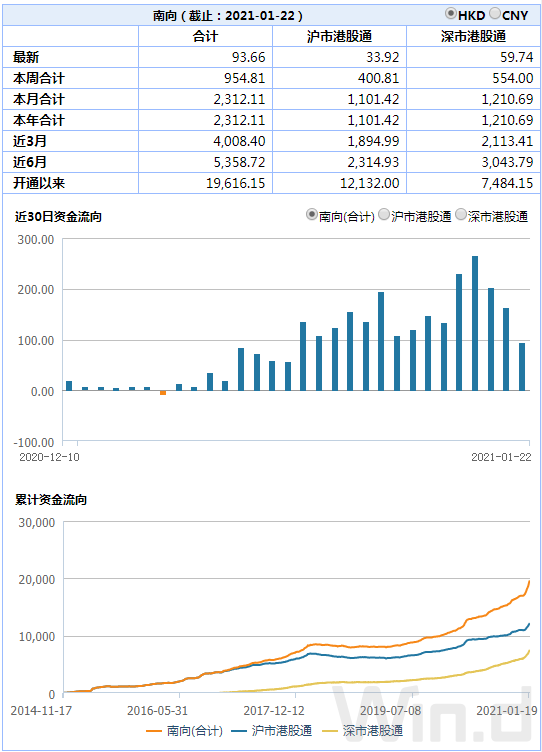
Task: Toggle the orange 南向(合计) legend entry
Action: click(185, 731)
